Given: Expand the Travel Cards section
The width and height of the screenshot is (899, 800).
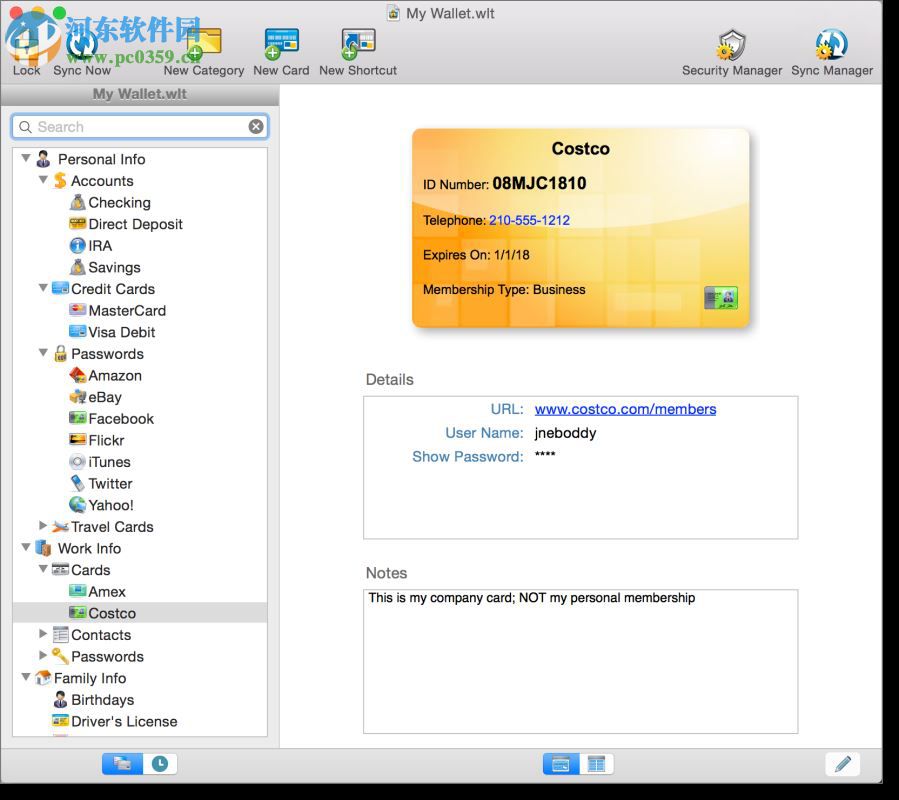Looking at the screenshot, I should pos(44,526).
